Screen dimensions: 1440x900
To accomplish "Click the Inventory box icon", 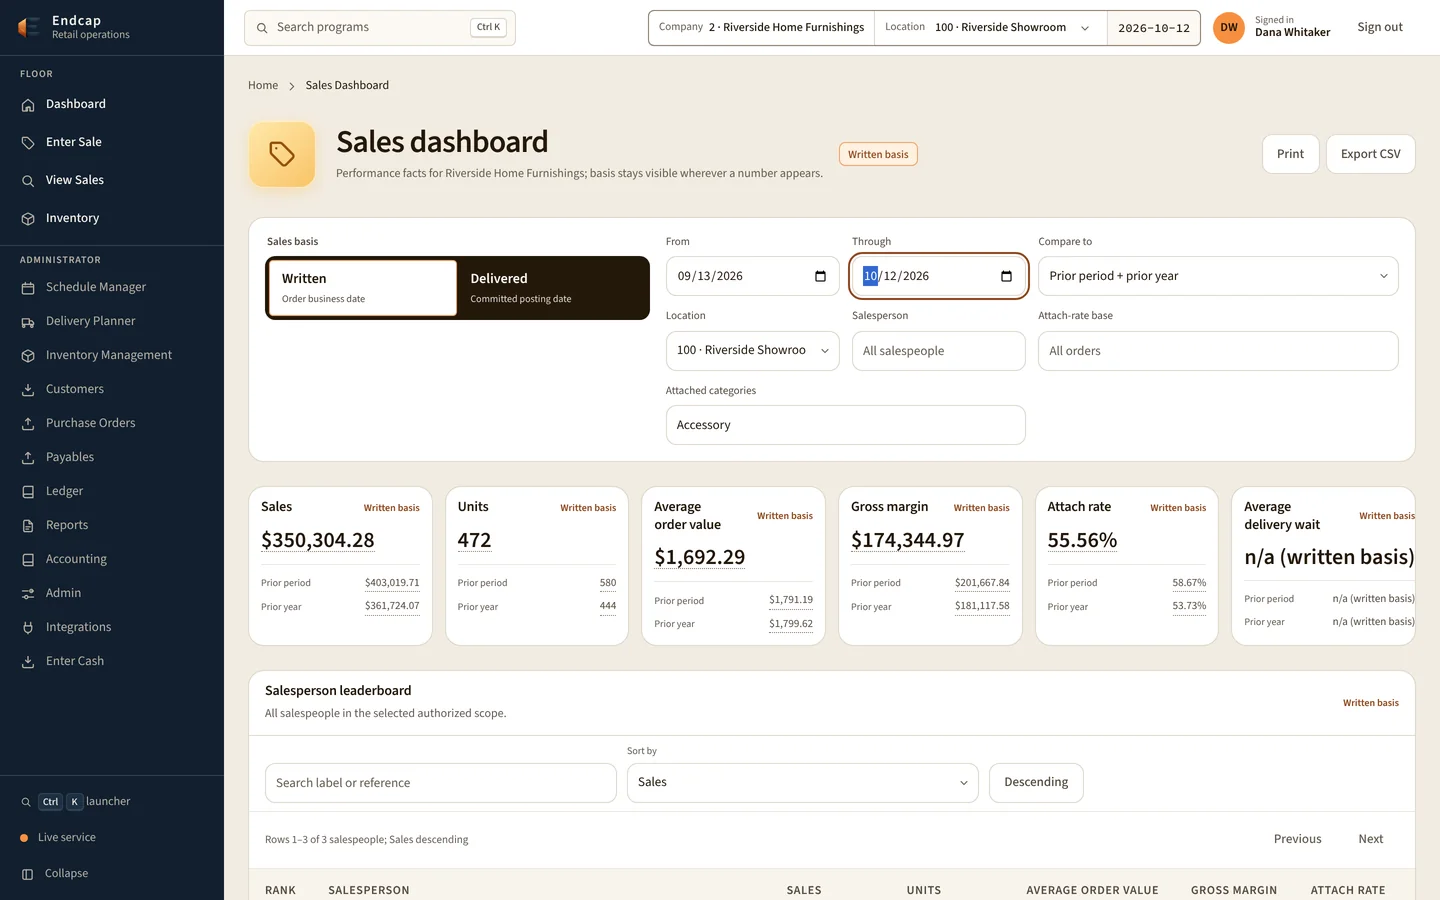I will pyautogui.click(x=28, y=219).
